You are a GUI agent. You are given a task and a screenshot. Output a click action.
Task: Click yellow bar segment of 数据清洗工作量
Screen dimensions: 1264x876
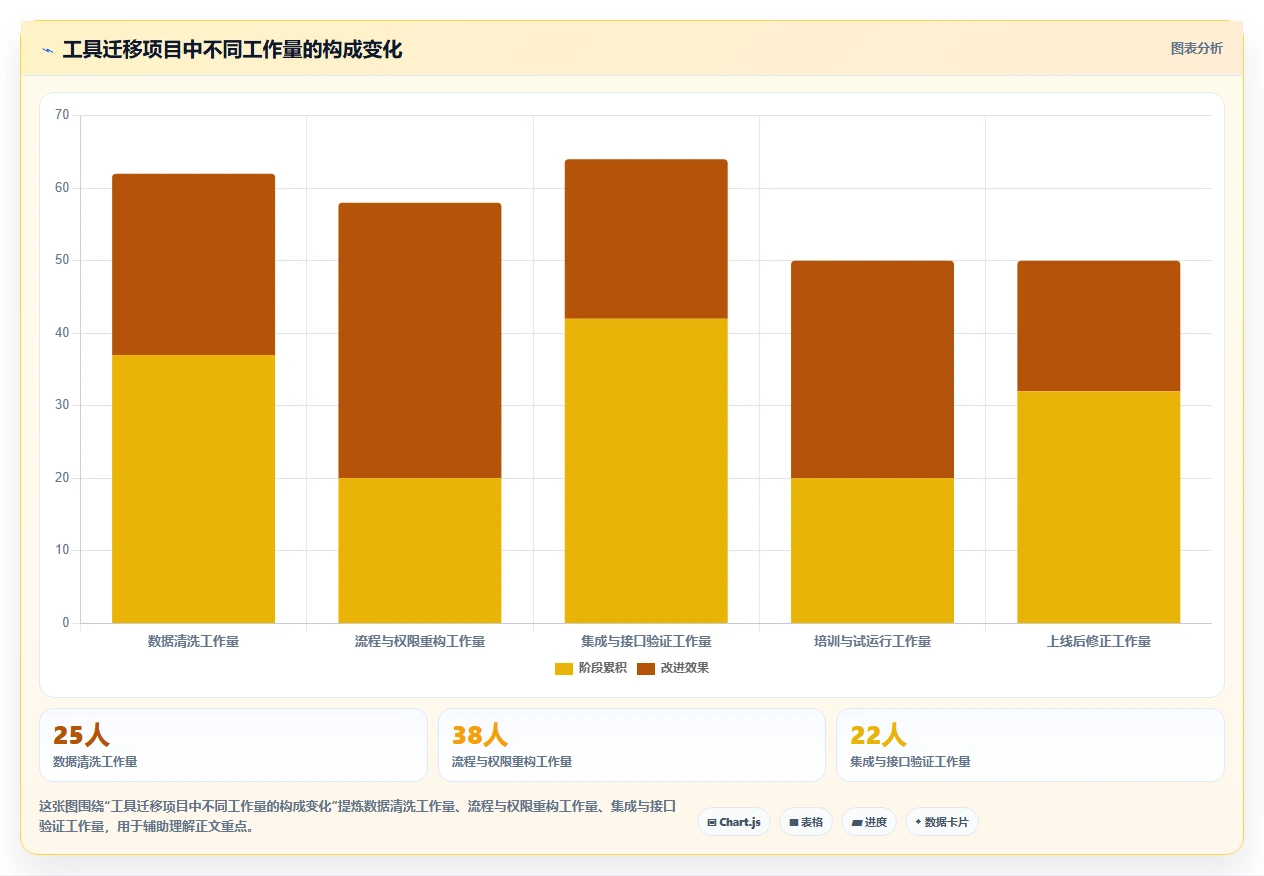[x=193, y=489]
